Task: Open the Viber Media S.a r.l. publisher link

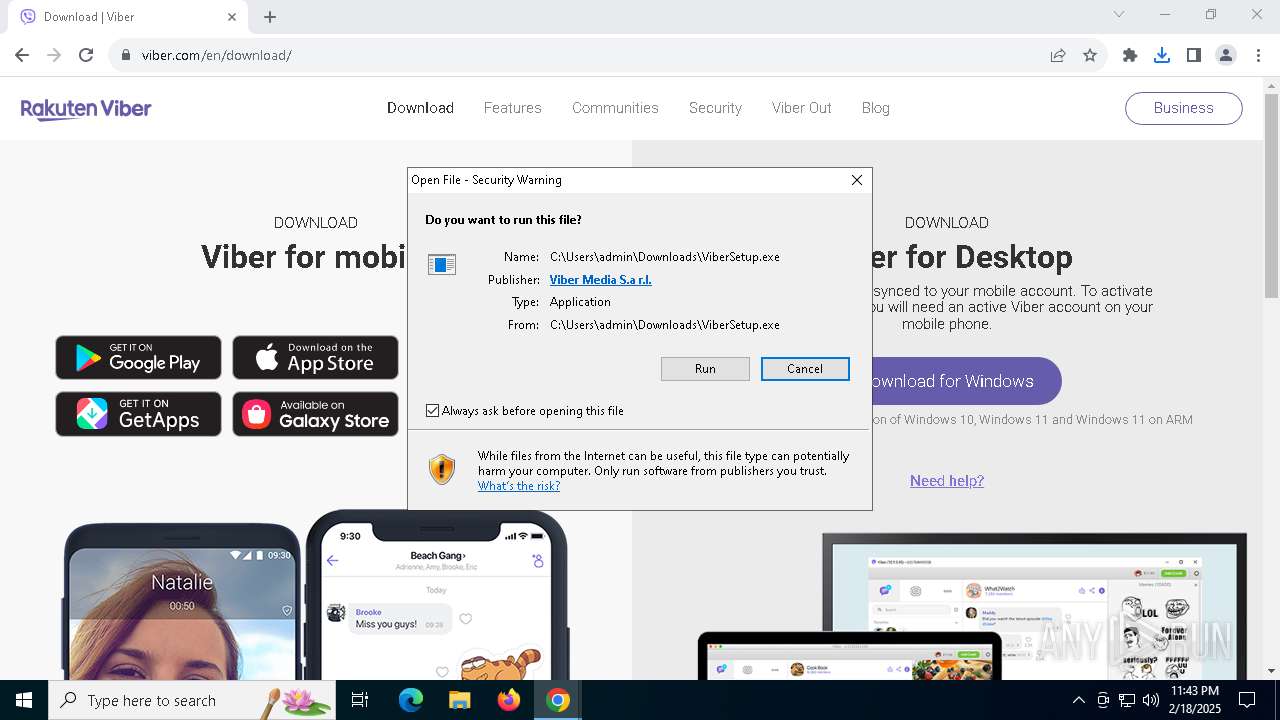Action: [x=600, y=280]
